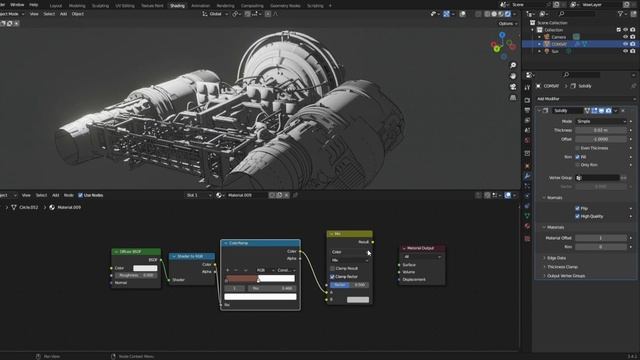Click Diffuse BSDF color swatch
This screenshot has height=360, width=640.
(145, 268)
